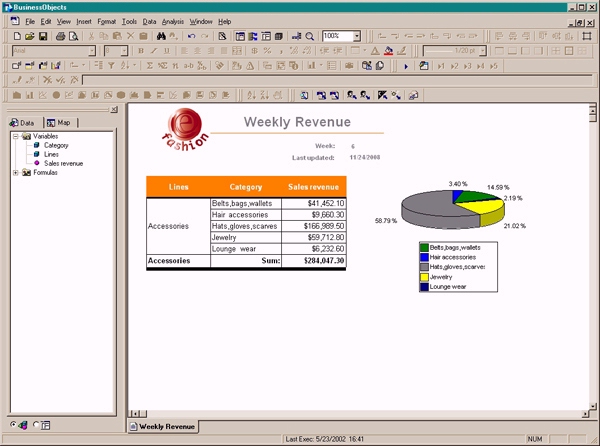Viewport: 600px width, 446px height.
Task: Click the Undo arrow icon
Action: [191, 36]
